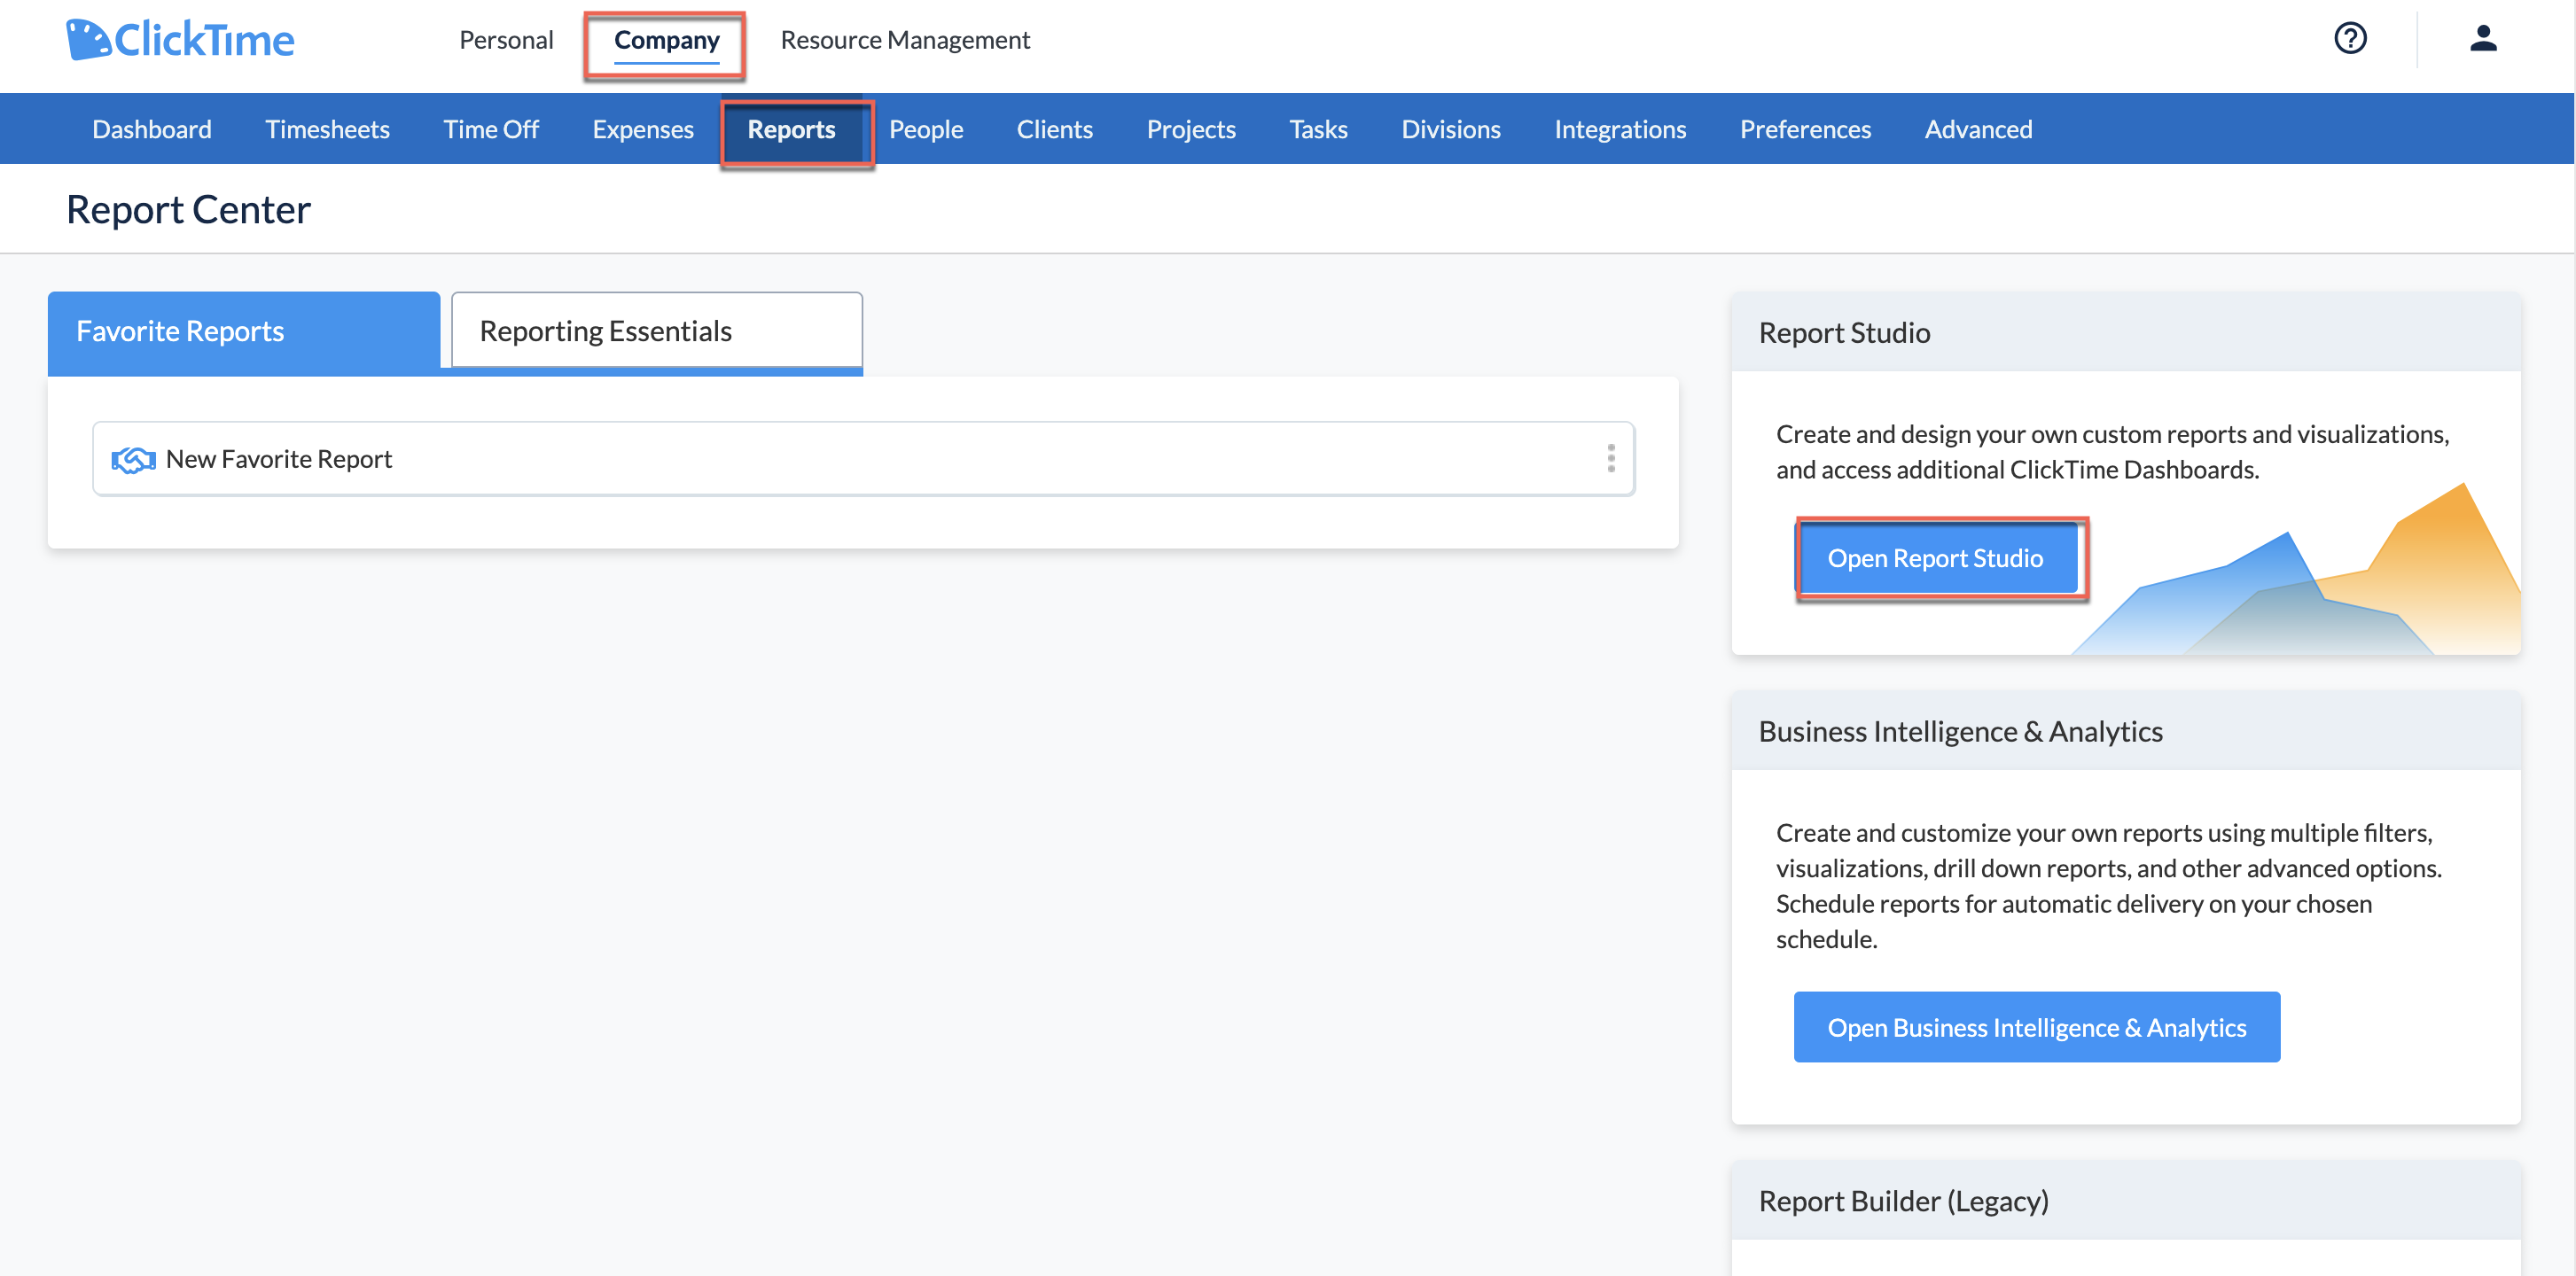Open the Expenses tab
2576x1276 pixels.
coord(643,129)
